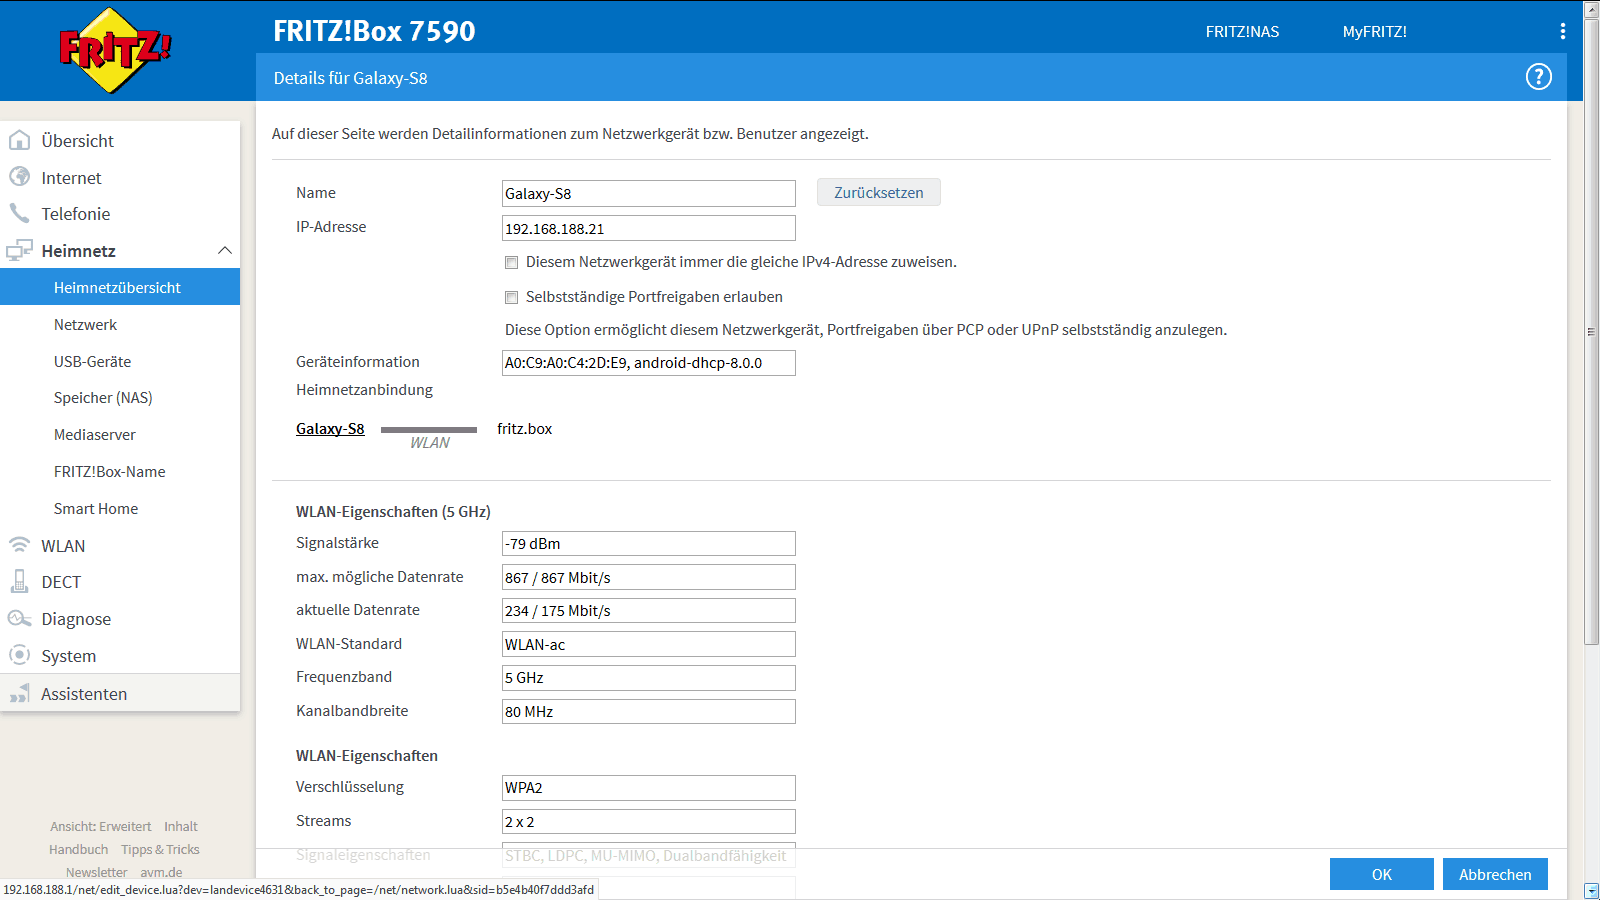Open Tipps & Tricks footer link
The width and height of the screenshot is (1600, 900).
click(160, 849)
